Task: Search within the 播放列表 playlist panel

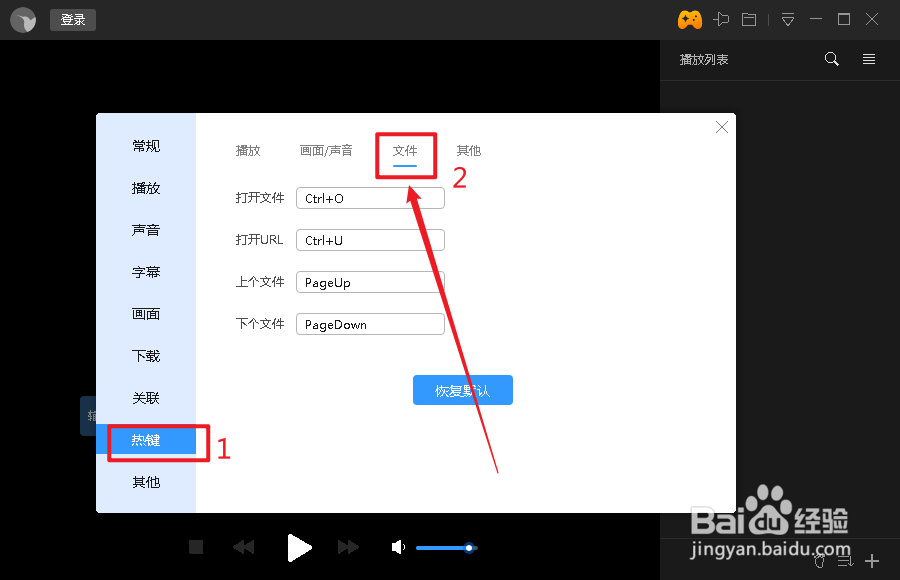Action: click(x=832, y=59)
